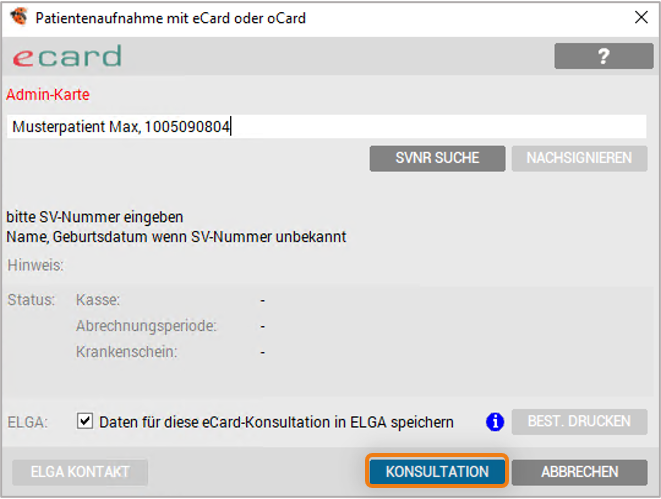Click the application icon in title bar

click(x=19, y=17)
